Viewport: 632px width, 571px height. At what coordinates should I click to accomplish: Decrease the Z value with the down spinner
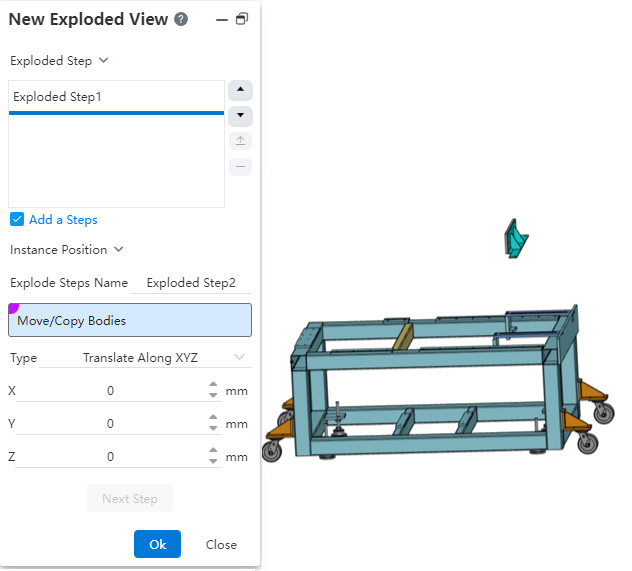213,461
